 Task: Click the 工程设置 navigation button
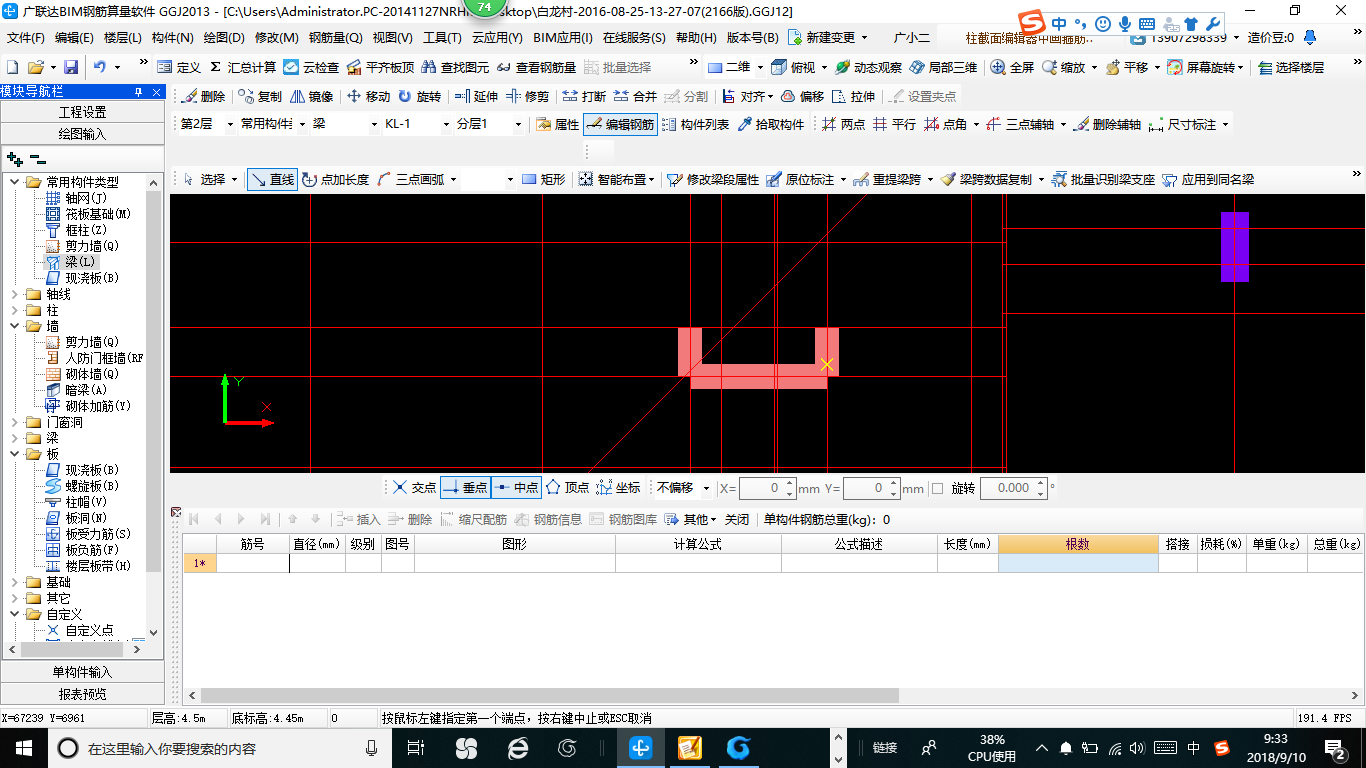tap(82, 112)
